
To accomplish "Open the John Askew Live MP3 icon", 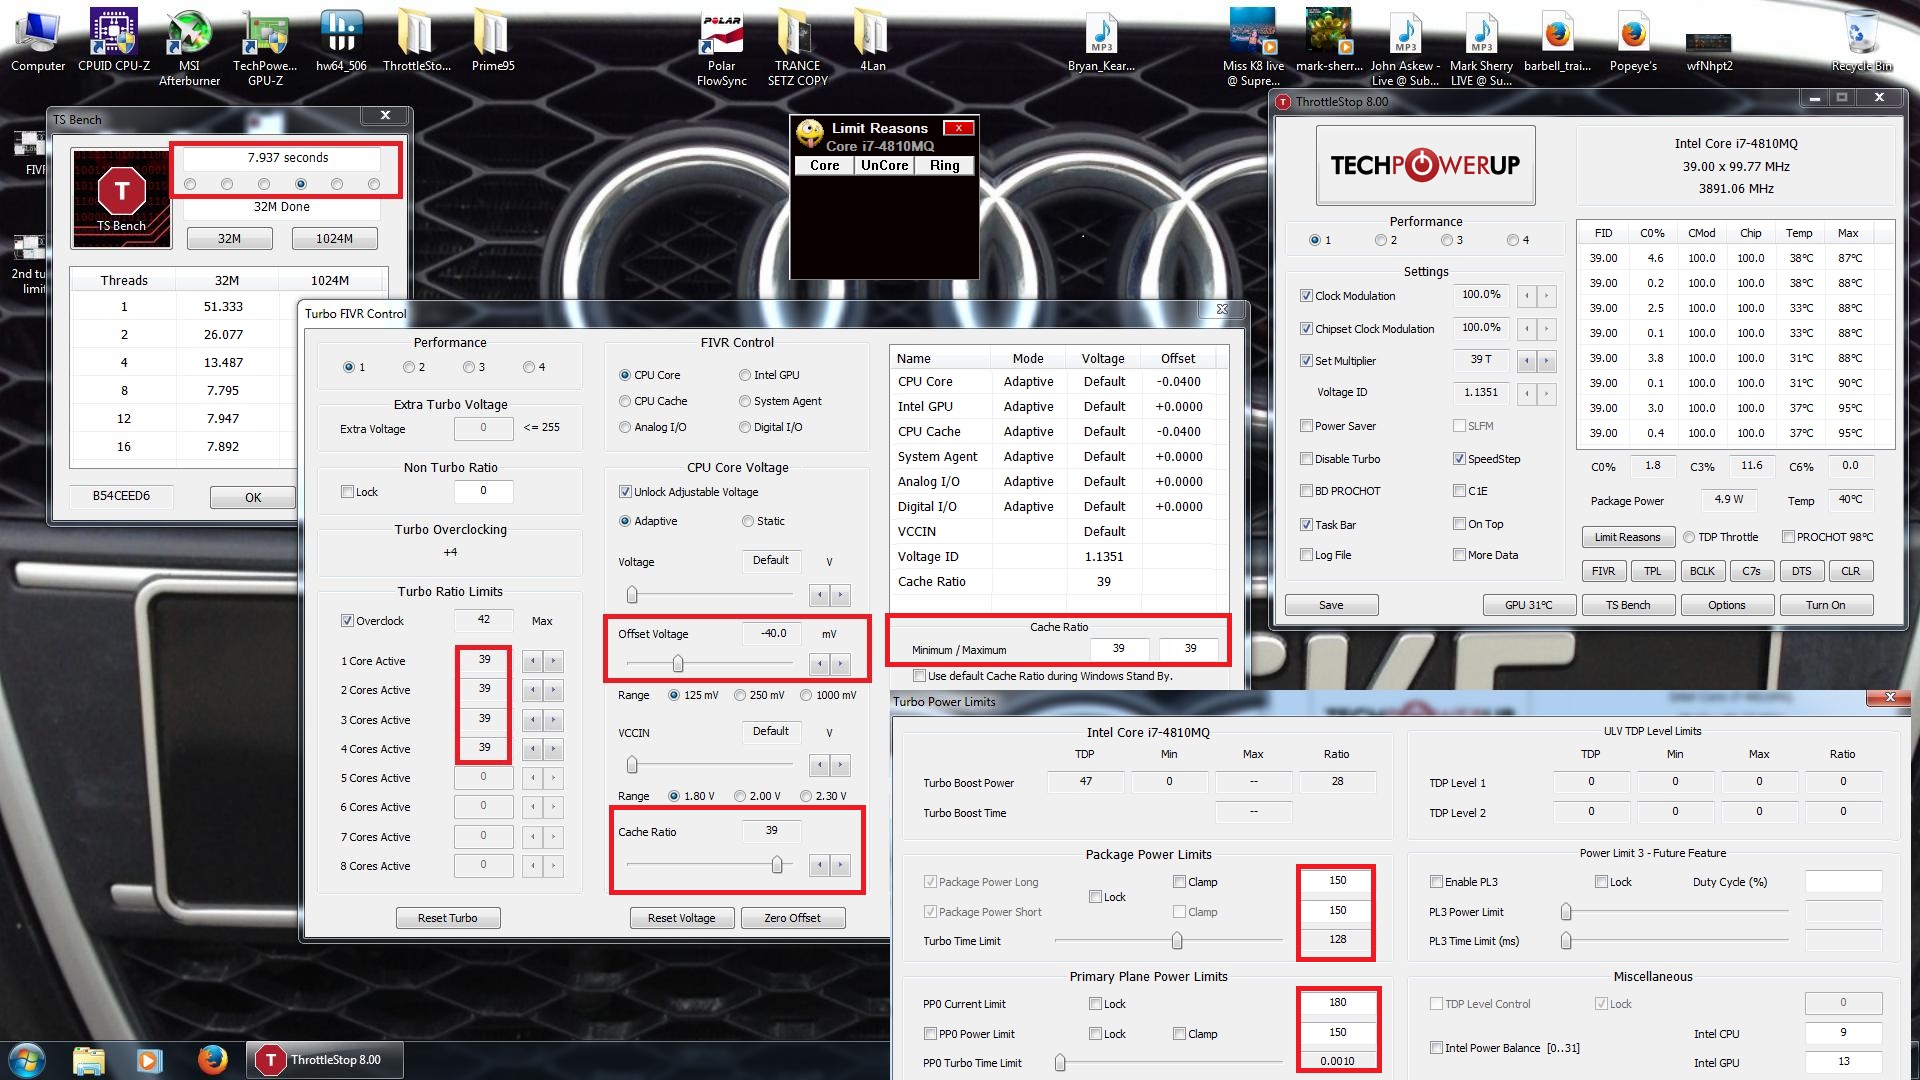I will (1405, 47).
